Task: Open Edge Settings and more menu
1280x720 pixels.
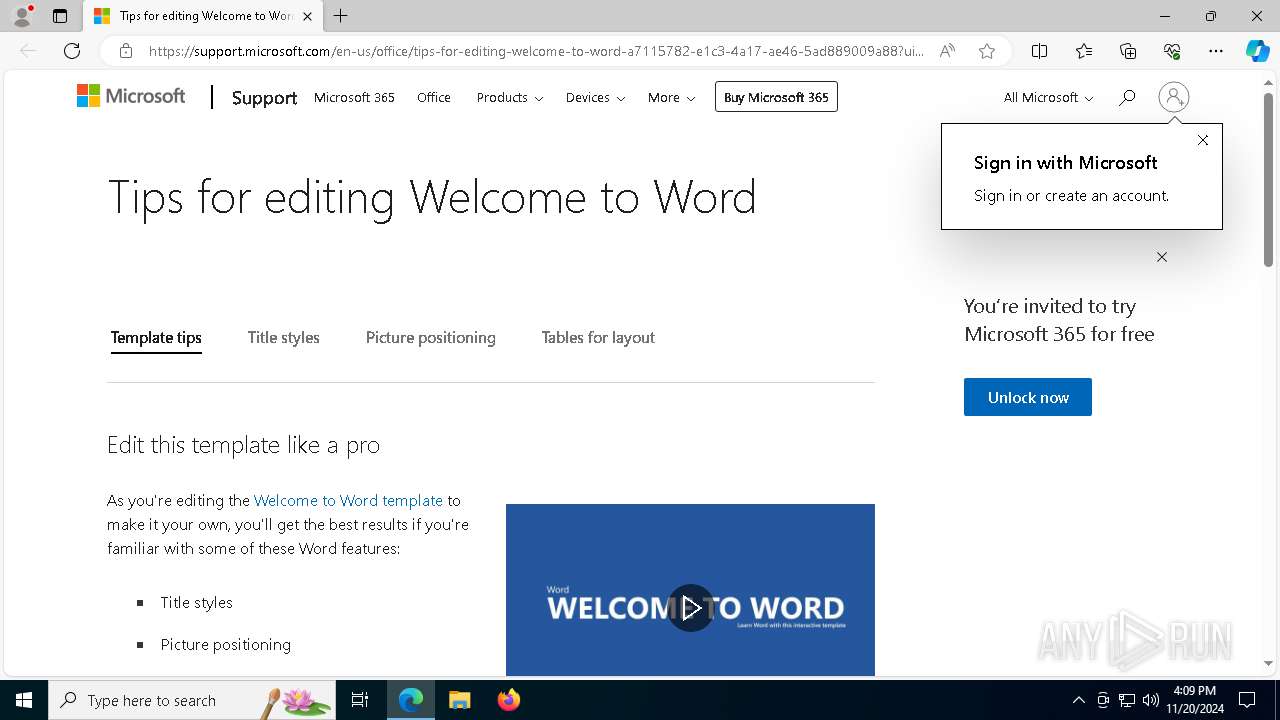Action: 1216,51
